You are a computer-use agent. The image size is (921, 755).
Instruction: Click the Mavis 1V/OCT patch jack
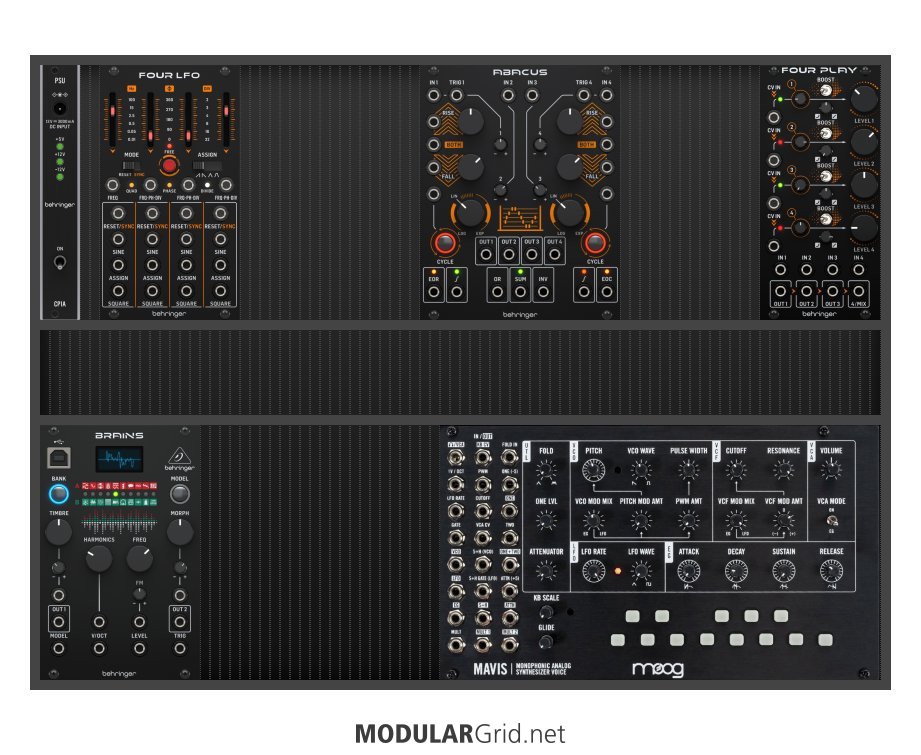[x=456, y=483]
